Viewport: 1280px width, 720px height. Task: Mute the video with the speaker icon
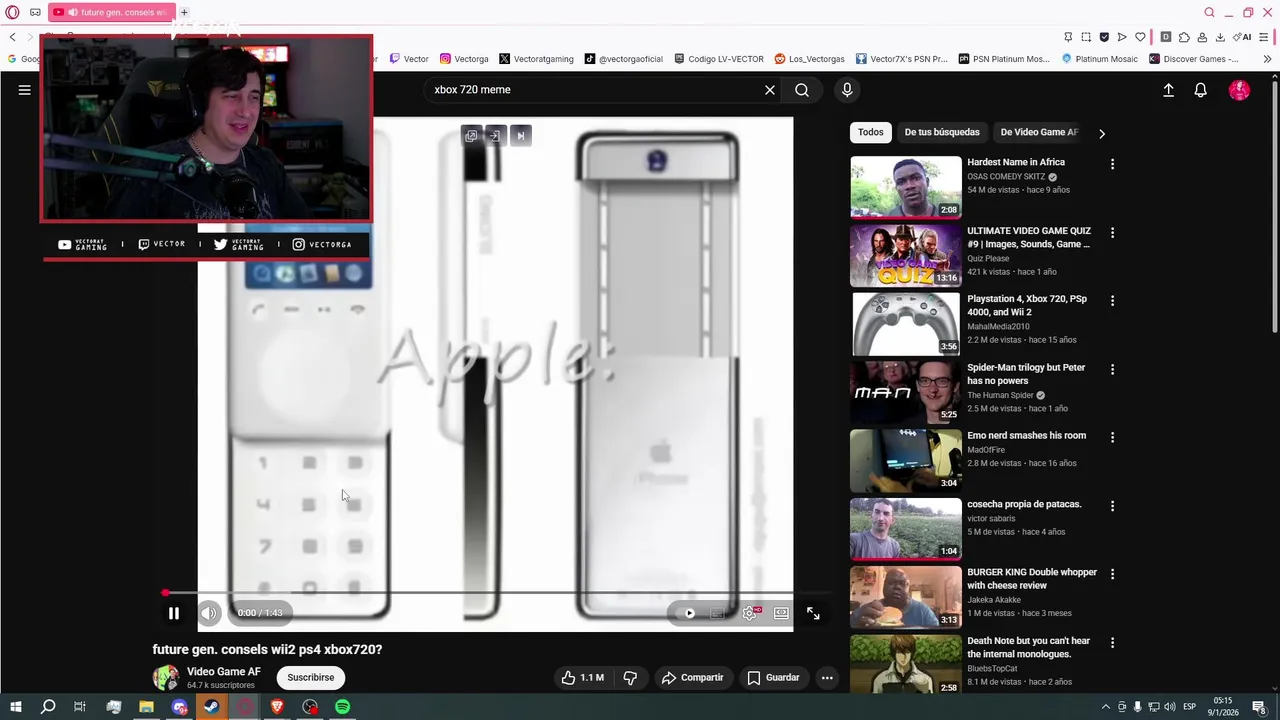point(209,613)
